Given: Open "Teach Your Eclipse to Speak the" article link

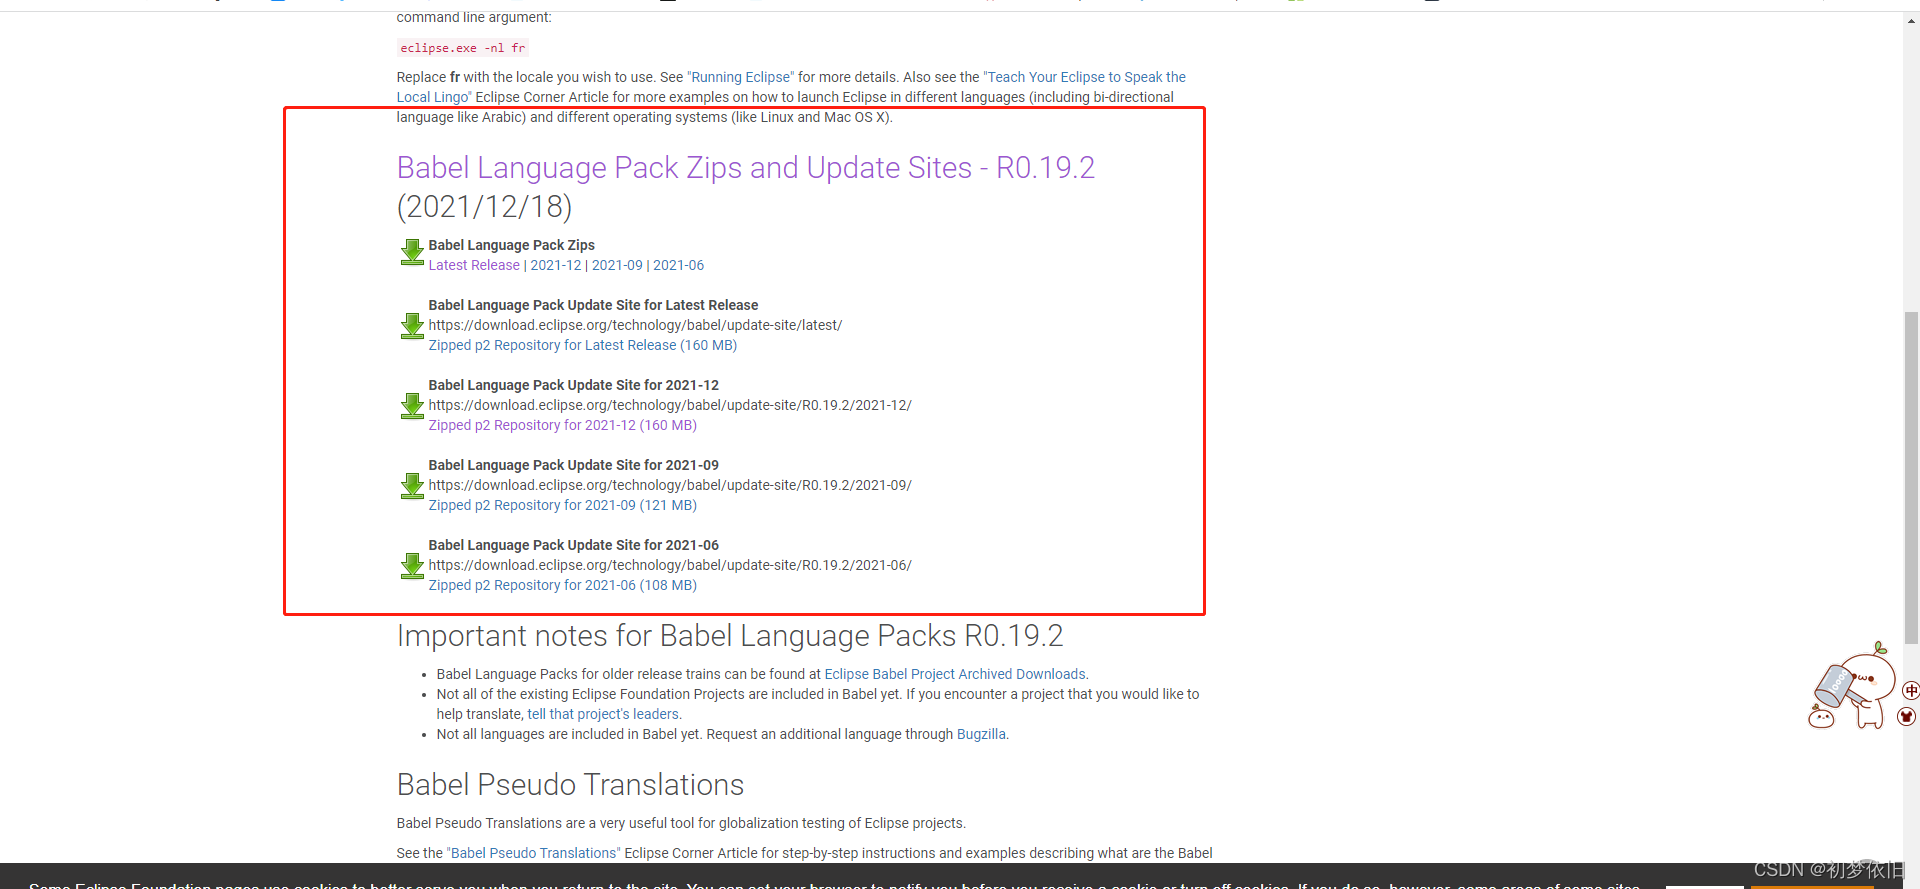Looking at the screenshot, I should pos(1085,77).
